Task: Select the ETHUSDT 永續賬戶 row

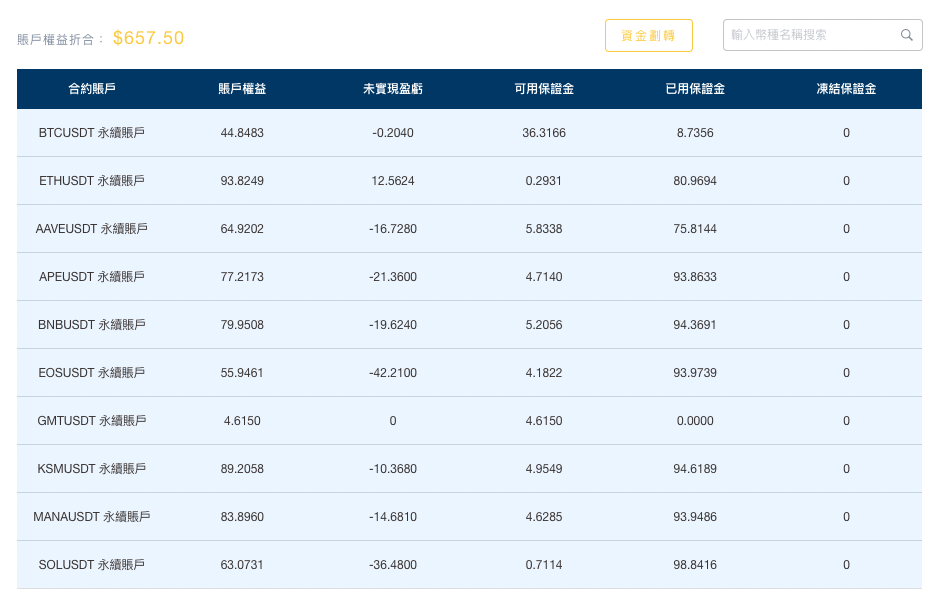Action: pos(92,181)
